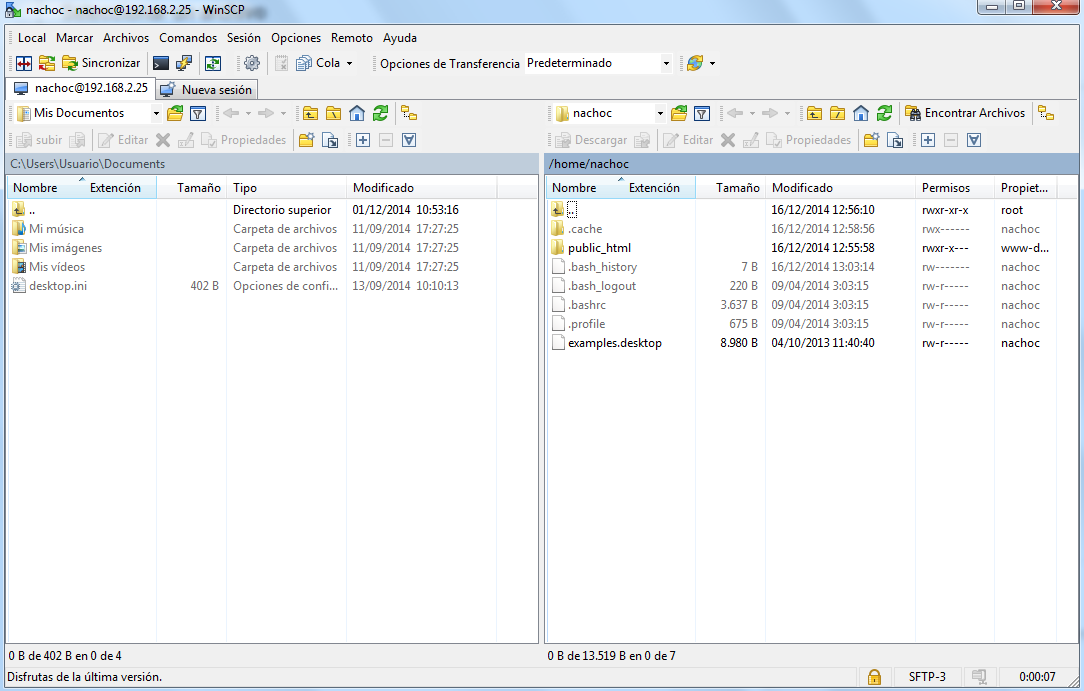Open the Mis Documentos directory dropdown
Image resolution: width=1084 pixels, height=691 pixels.
(156, 113)
